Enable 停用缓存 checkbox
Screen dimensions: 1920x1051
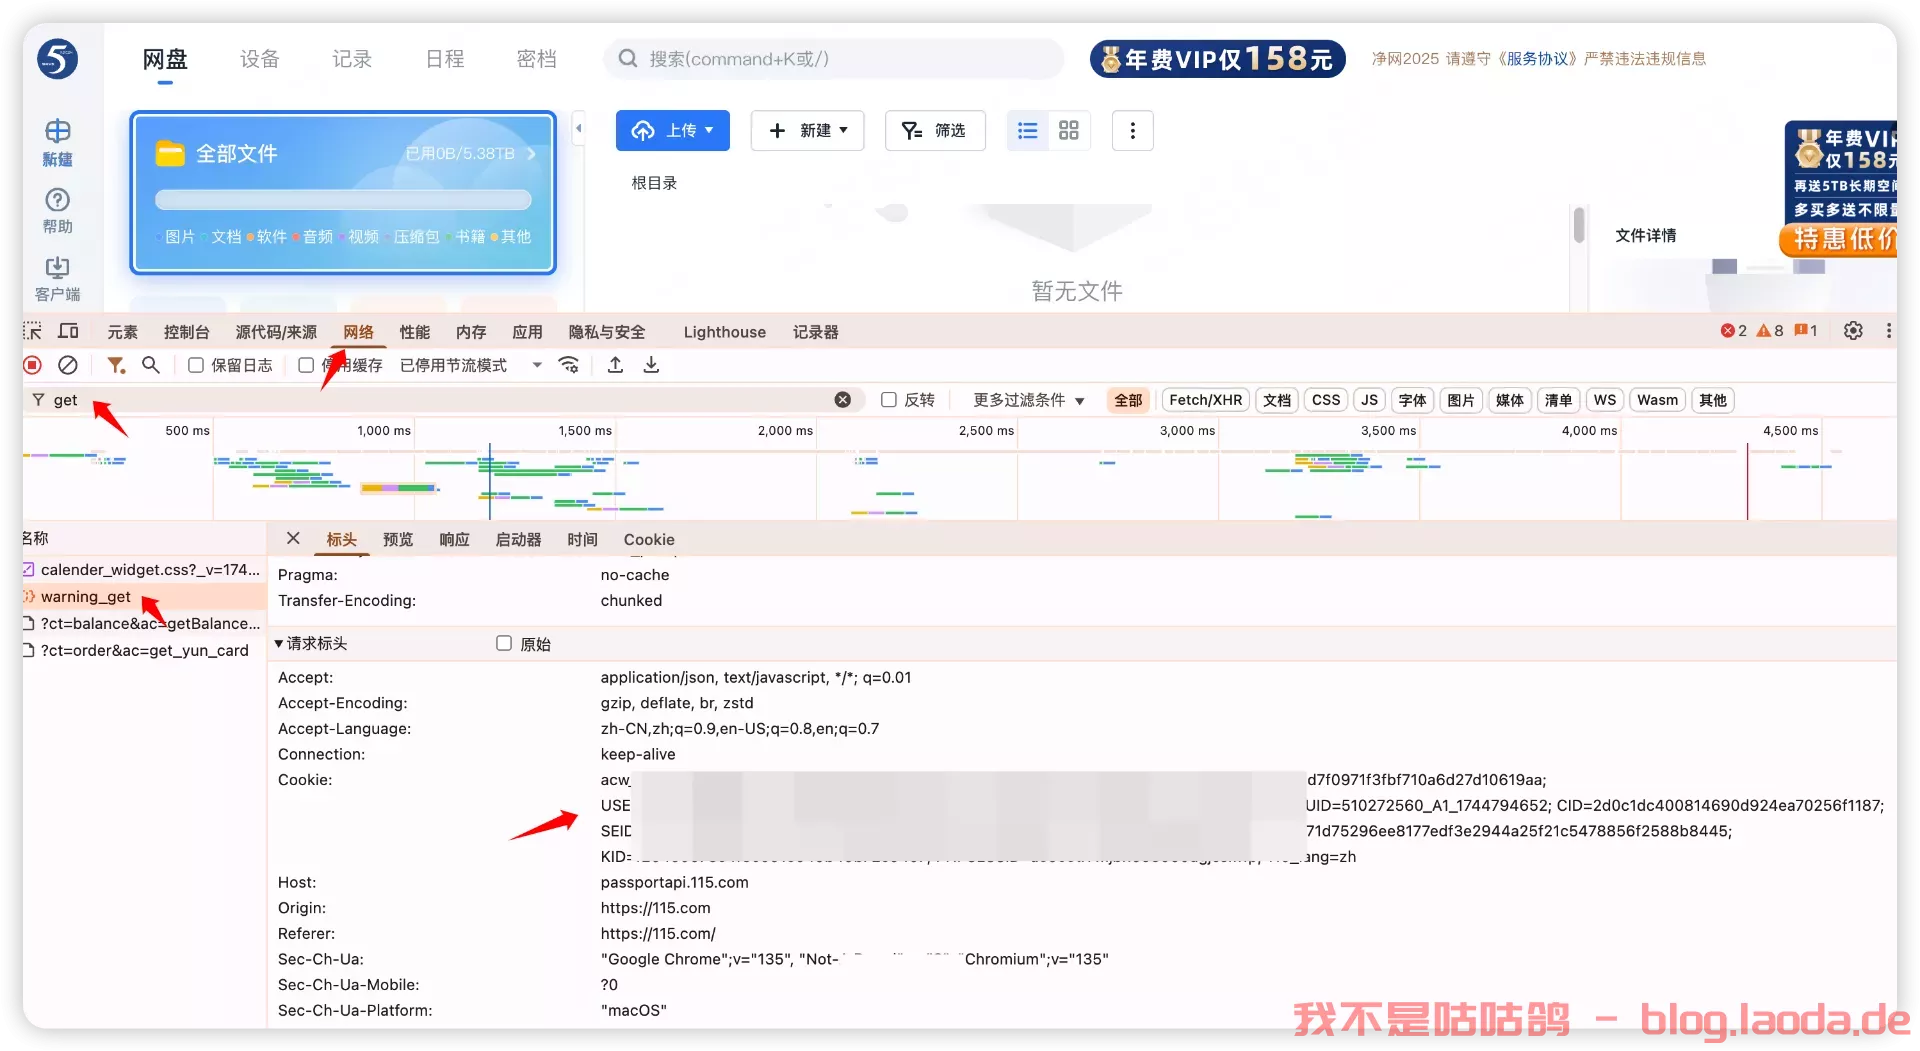pyautogui.click(x=306, y=365)
